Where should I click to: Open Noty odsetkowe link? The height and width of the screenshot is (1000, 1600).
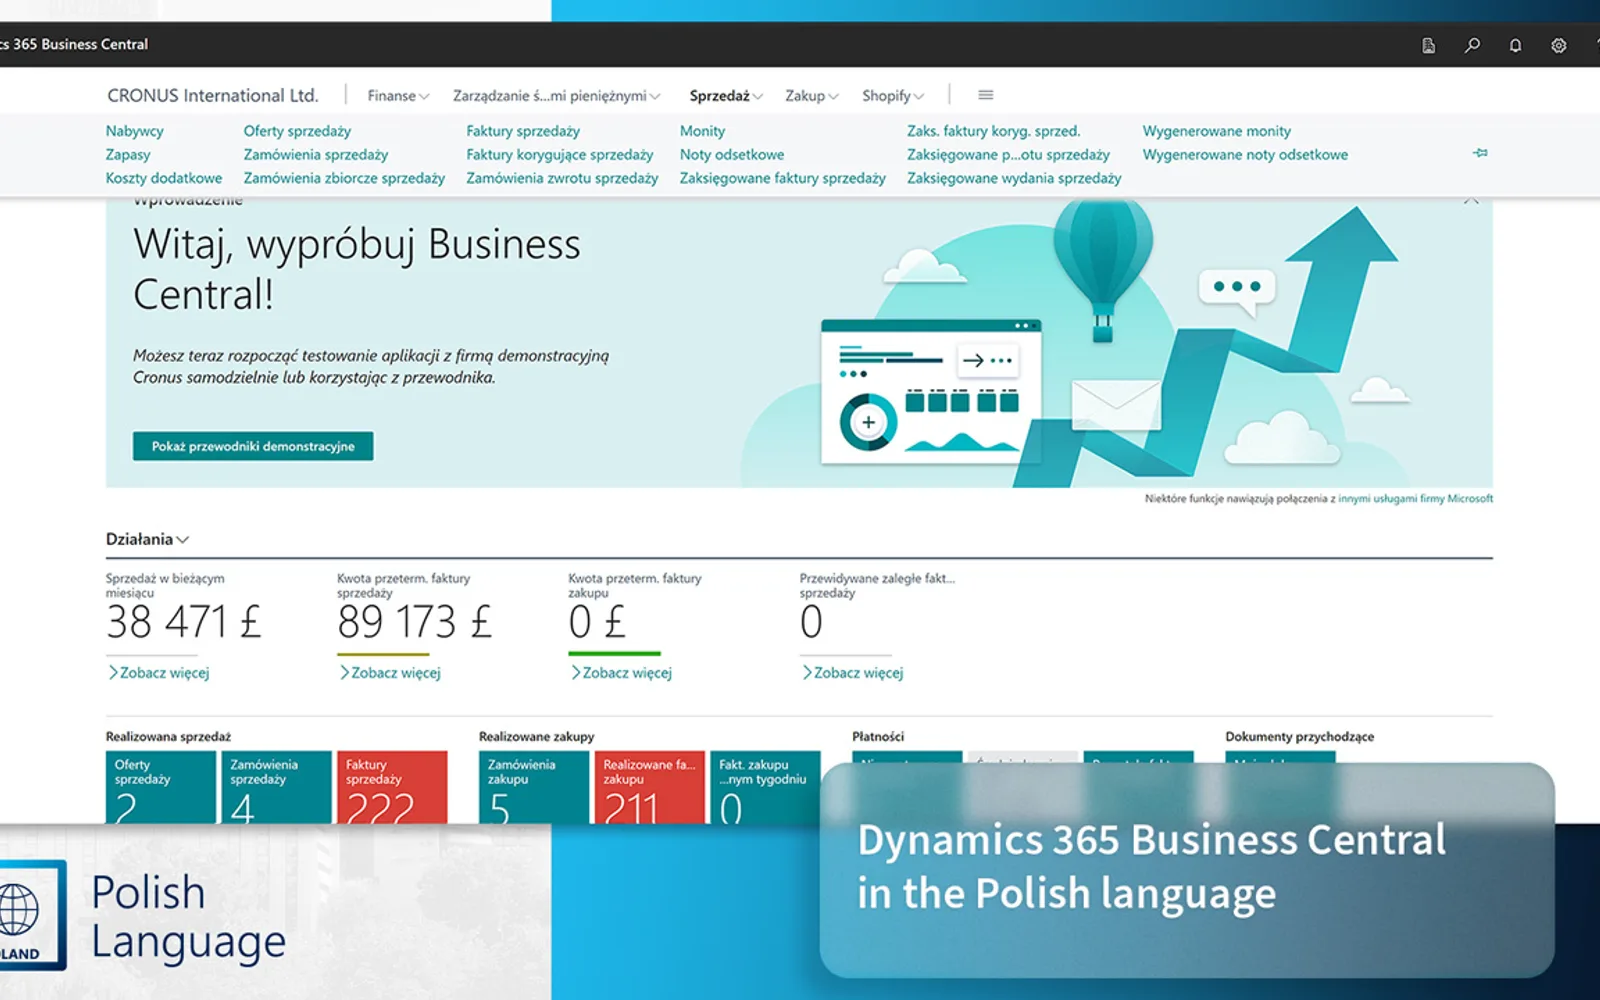[732, 155]
